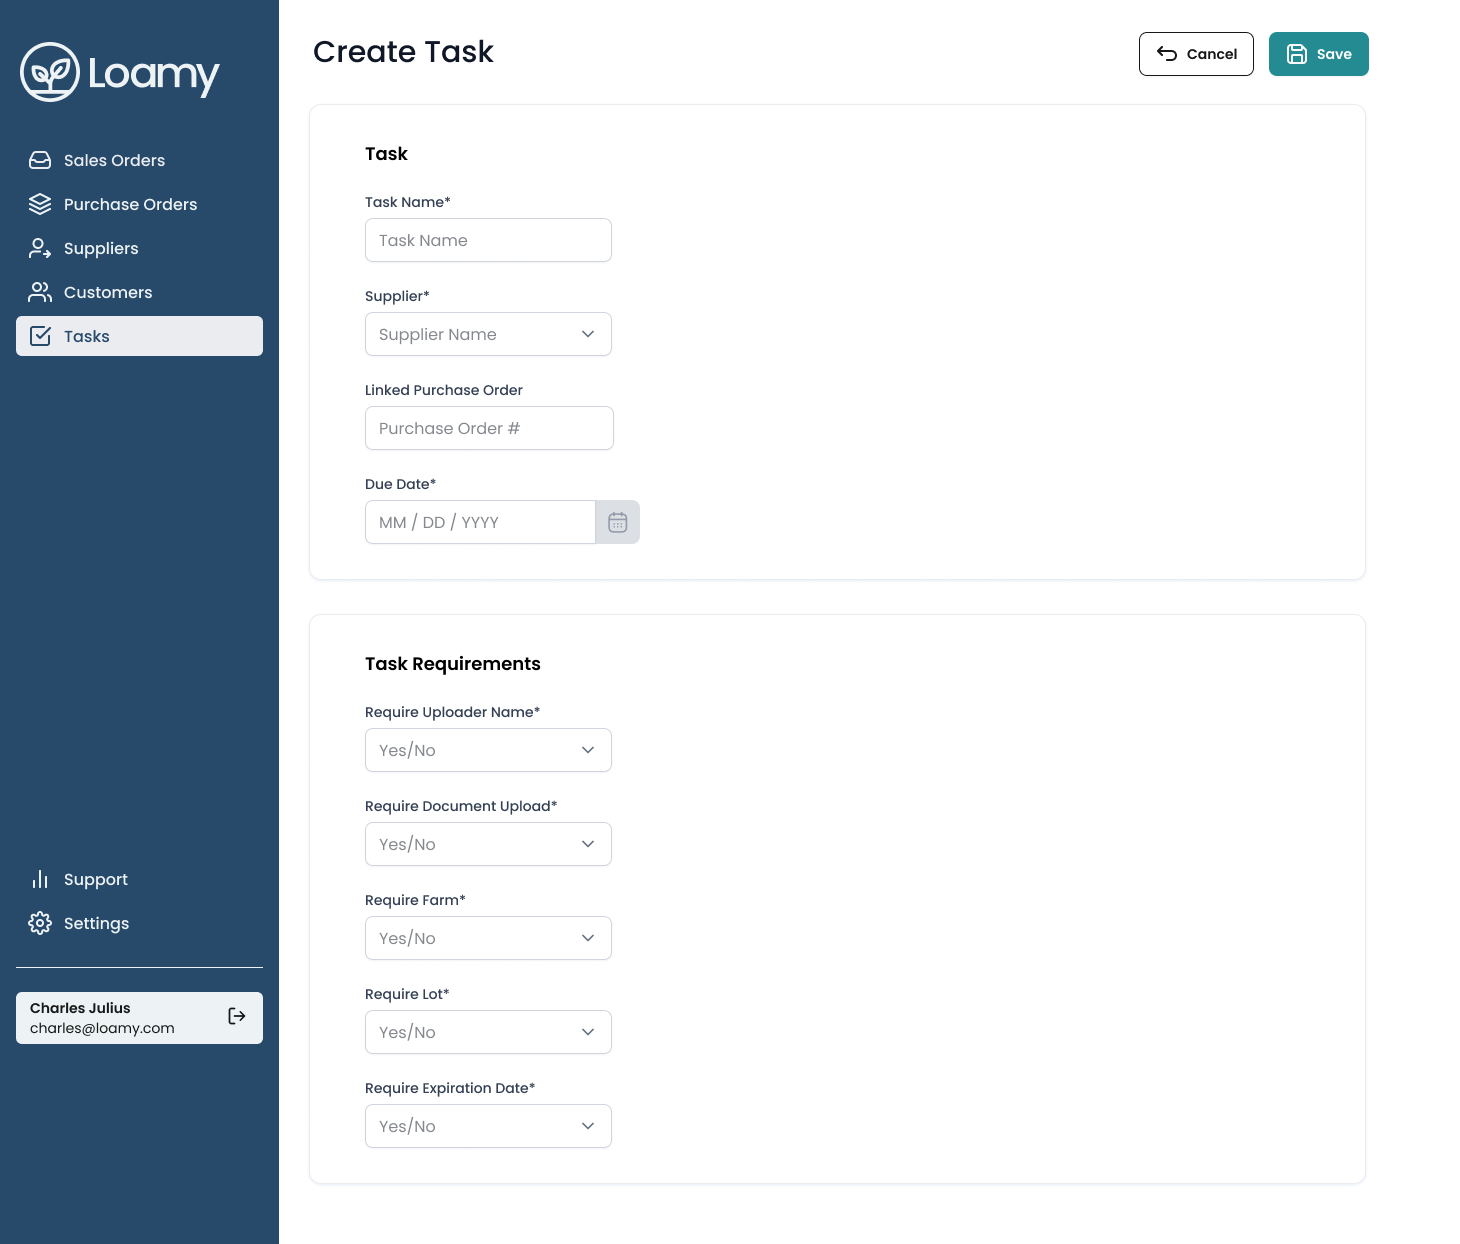Open Require Document Upload Yes/No dropdown
This screenshot has width=1460, height=1244.
pos(488,844)
